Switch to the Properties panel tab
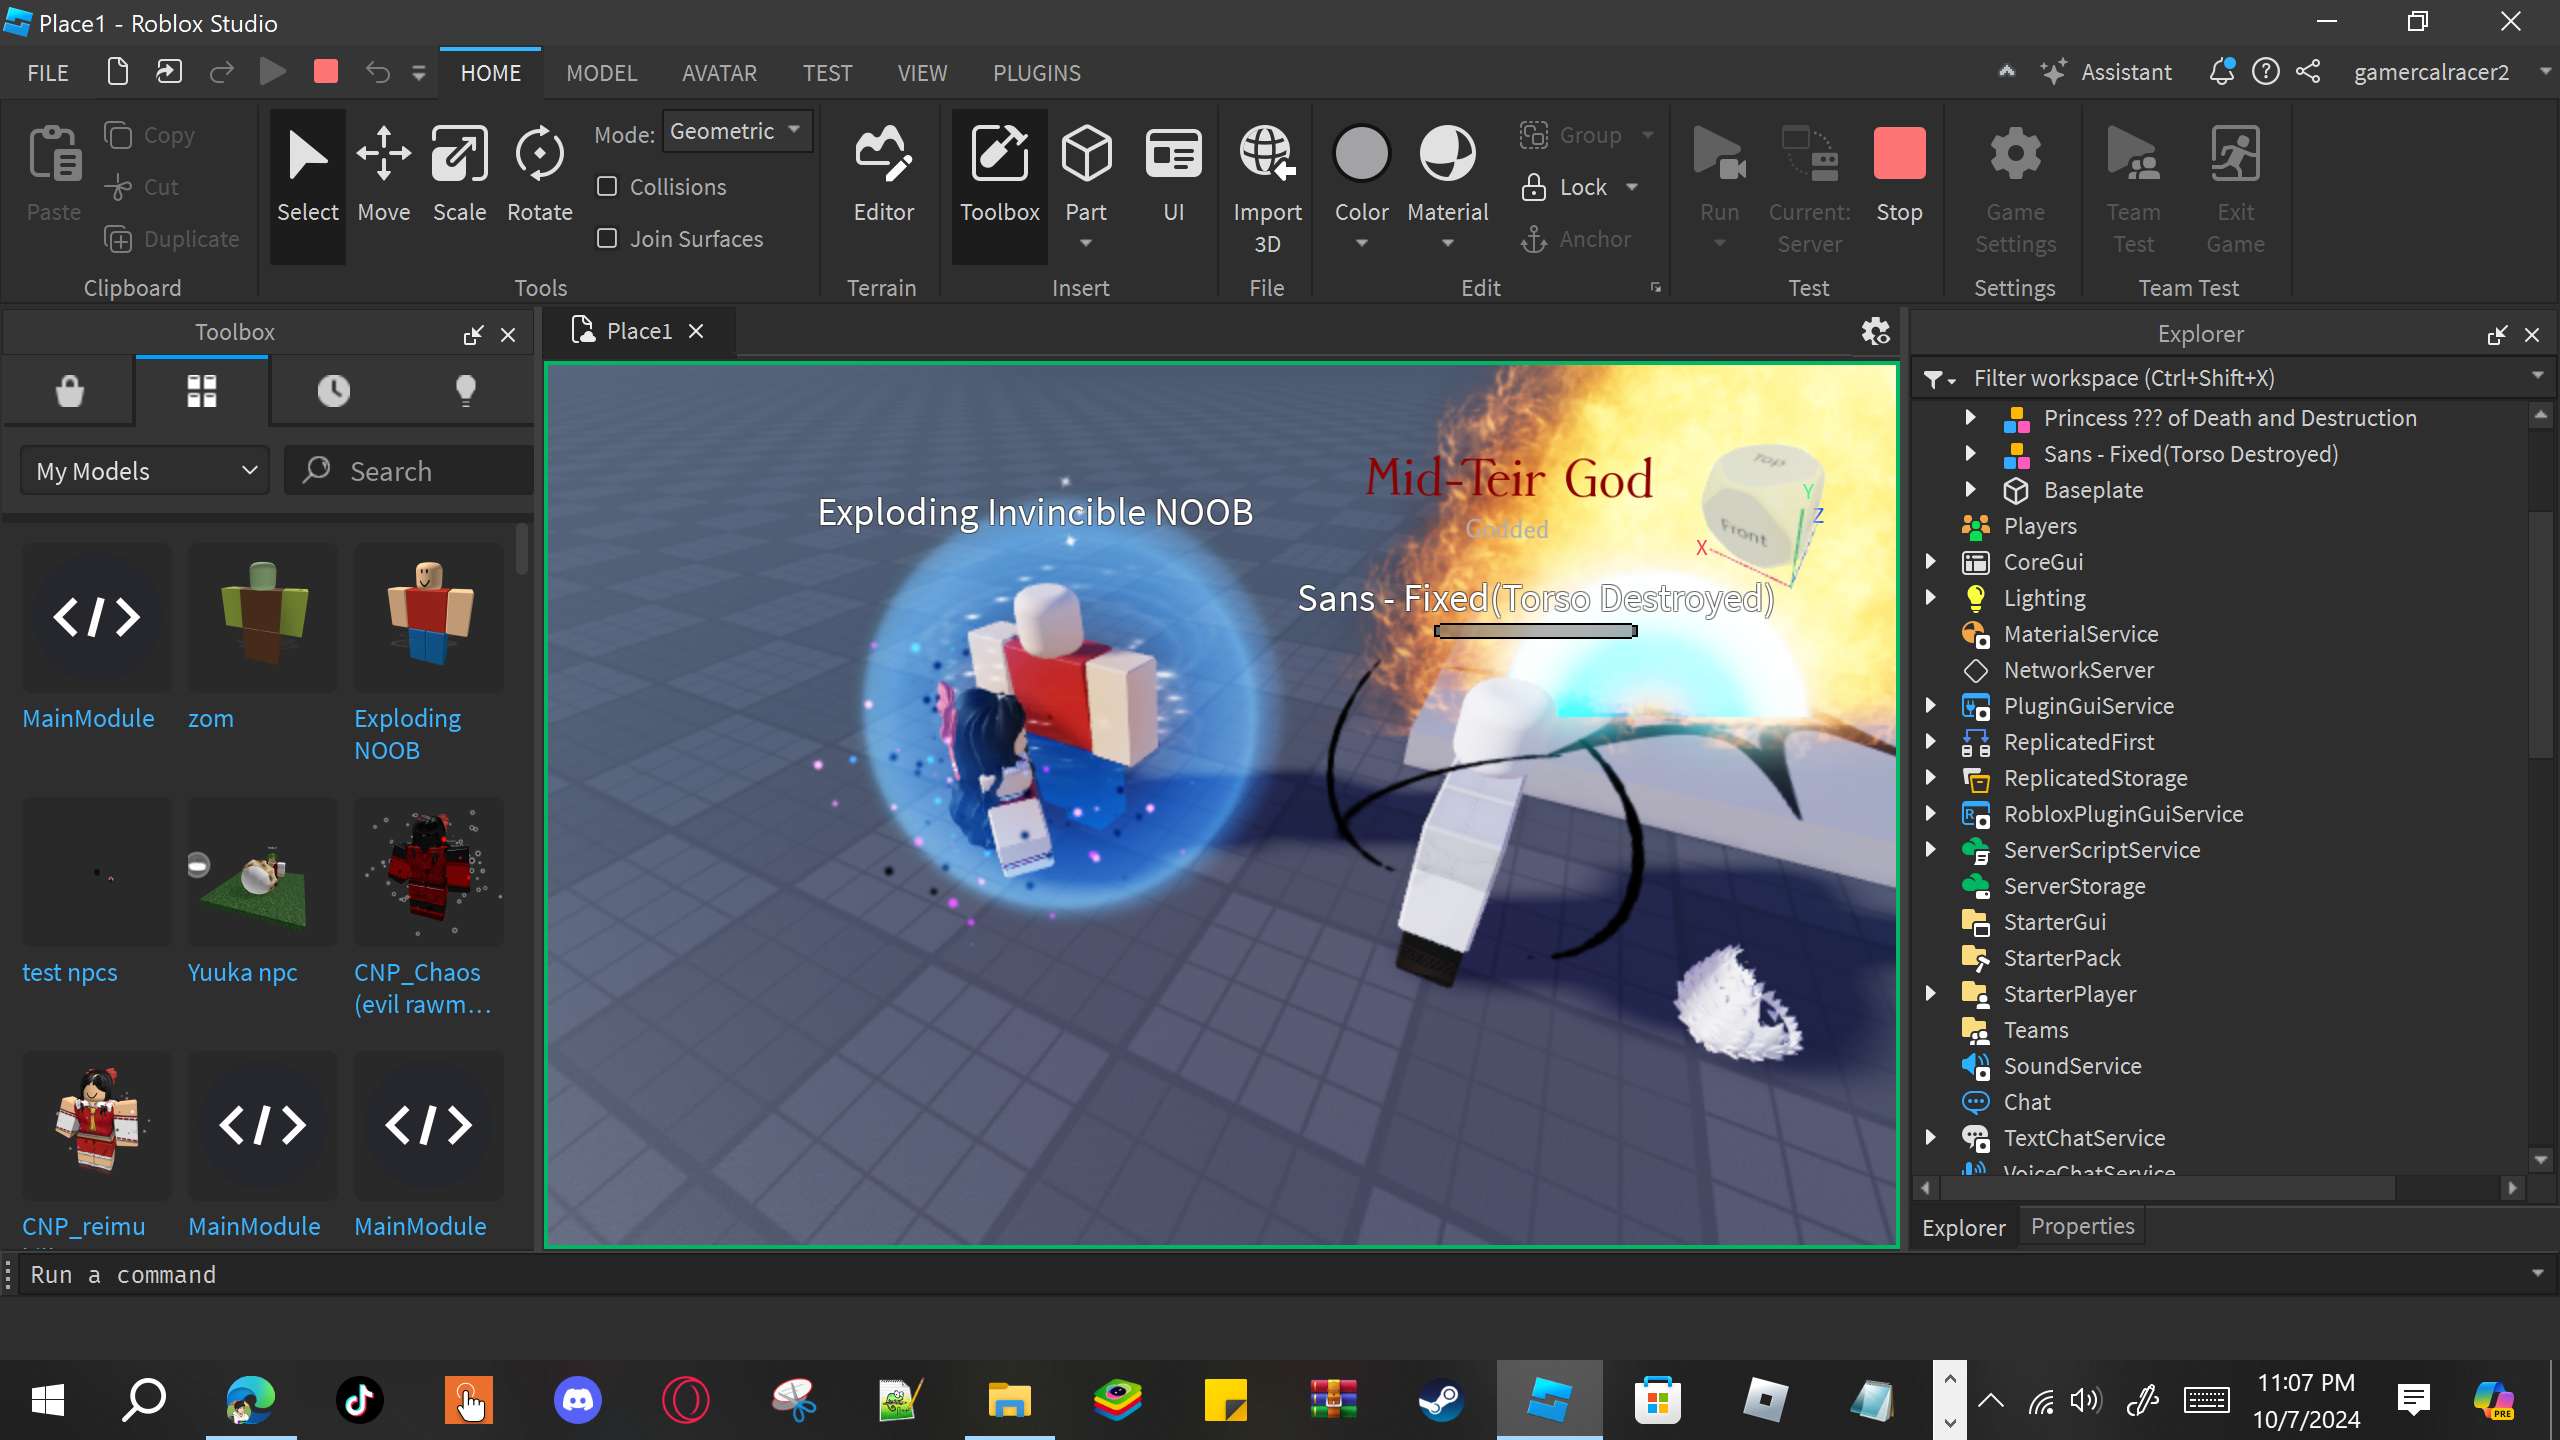The width and height of the screenshot is (2560, 1440). 2082,1227
